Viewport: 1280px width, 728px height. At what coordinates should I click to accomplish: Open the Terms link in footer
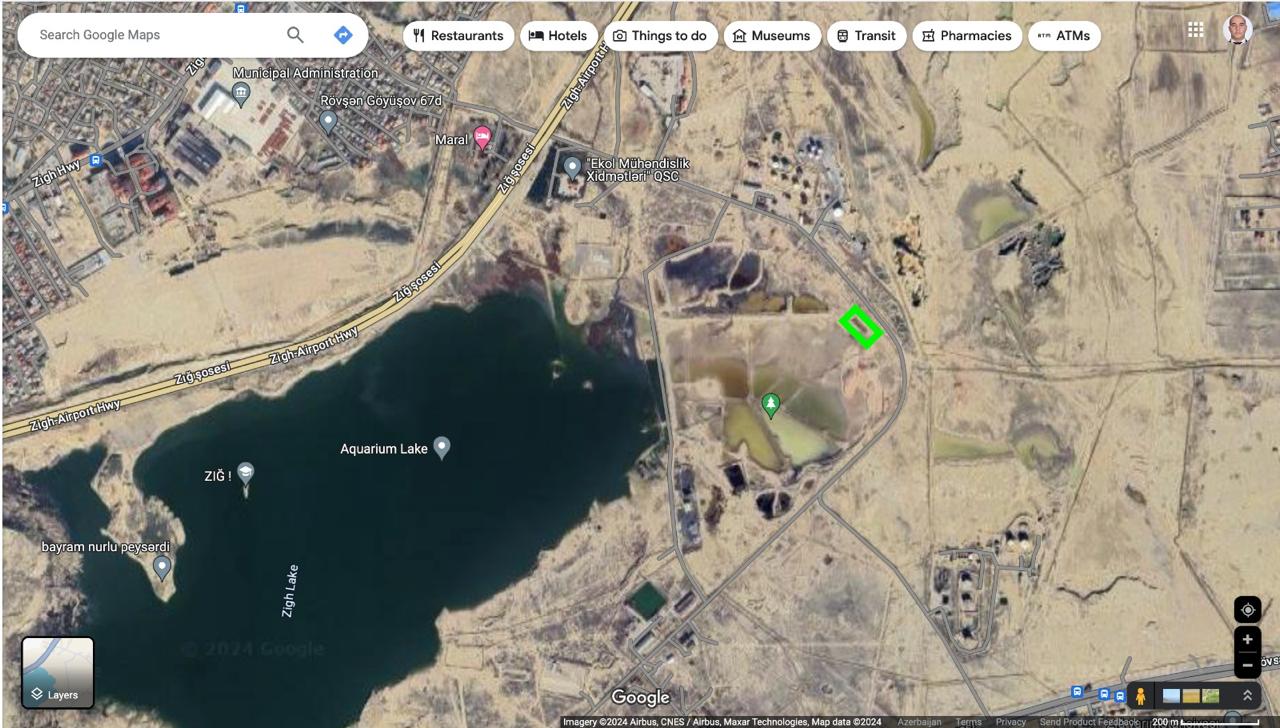(x=968, y=722)
